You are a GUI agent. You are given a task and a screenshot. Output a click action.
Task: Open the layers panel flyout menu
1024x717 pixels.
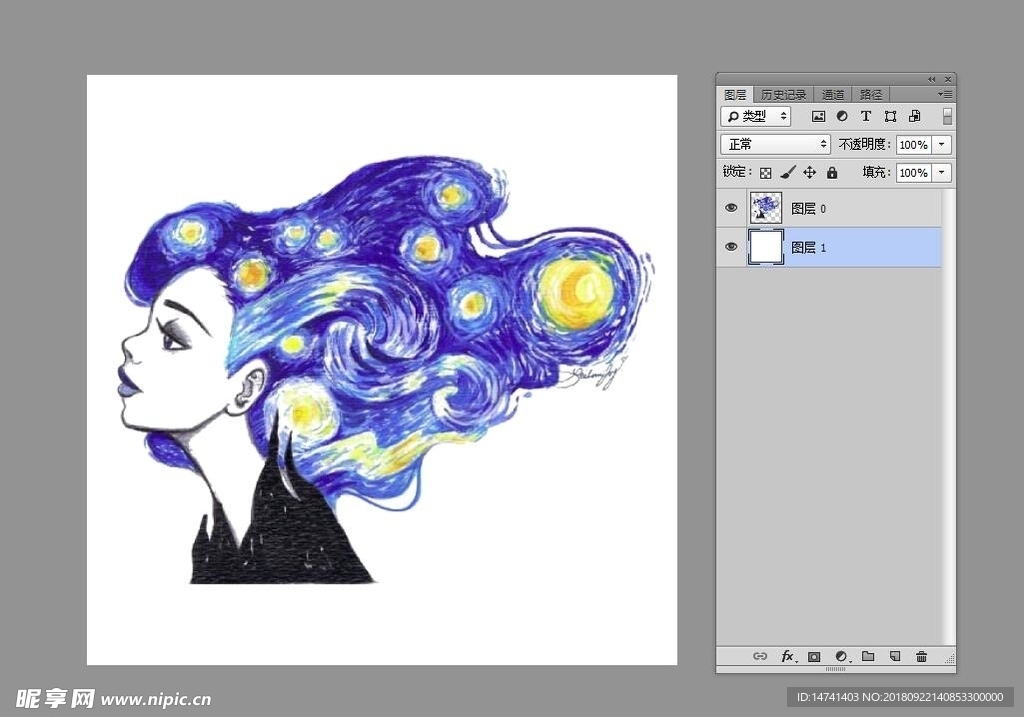coord(945,95)
